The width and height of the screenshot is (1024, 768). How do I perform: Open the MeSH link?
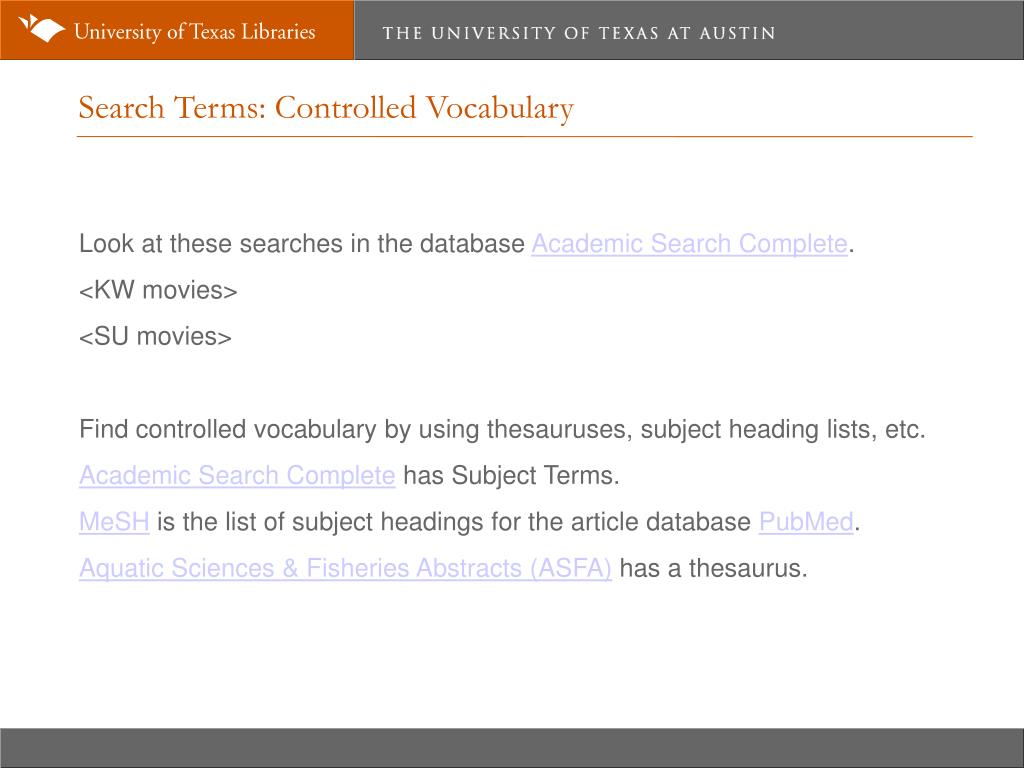point(114,522)
